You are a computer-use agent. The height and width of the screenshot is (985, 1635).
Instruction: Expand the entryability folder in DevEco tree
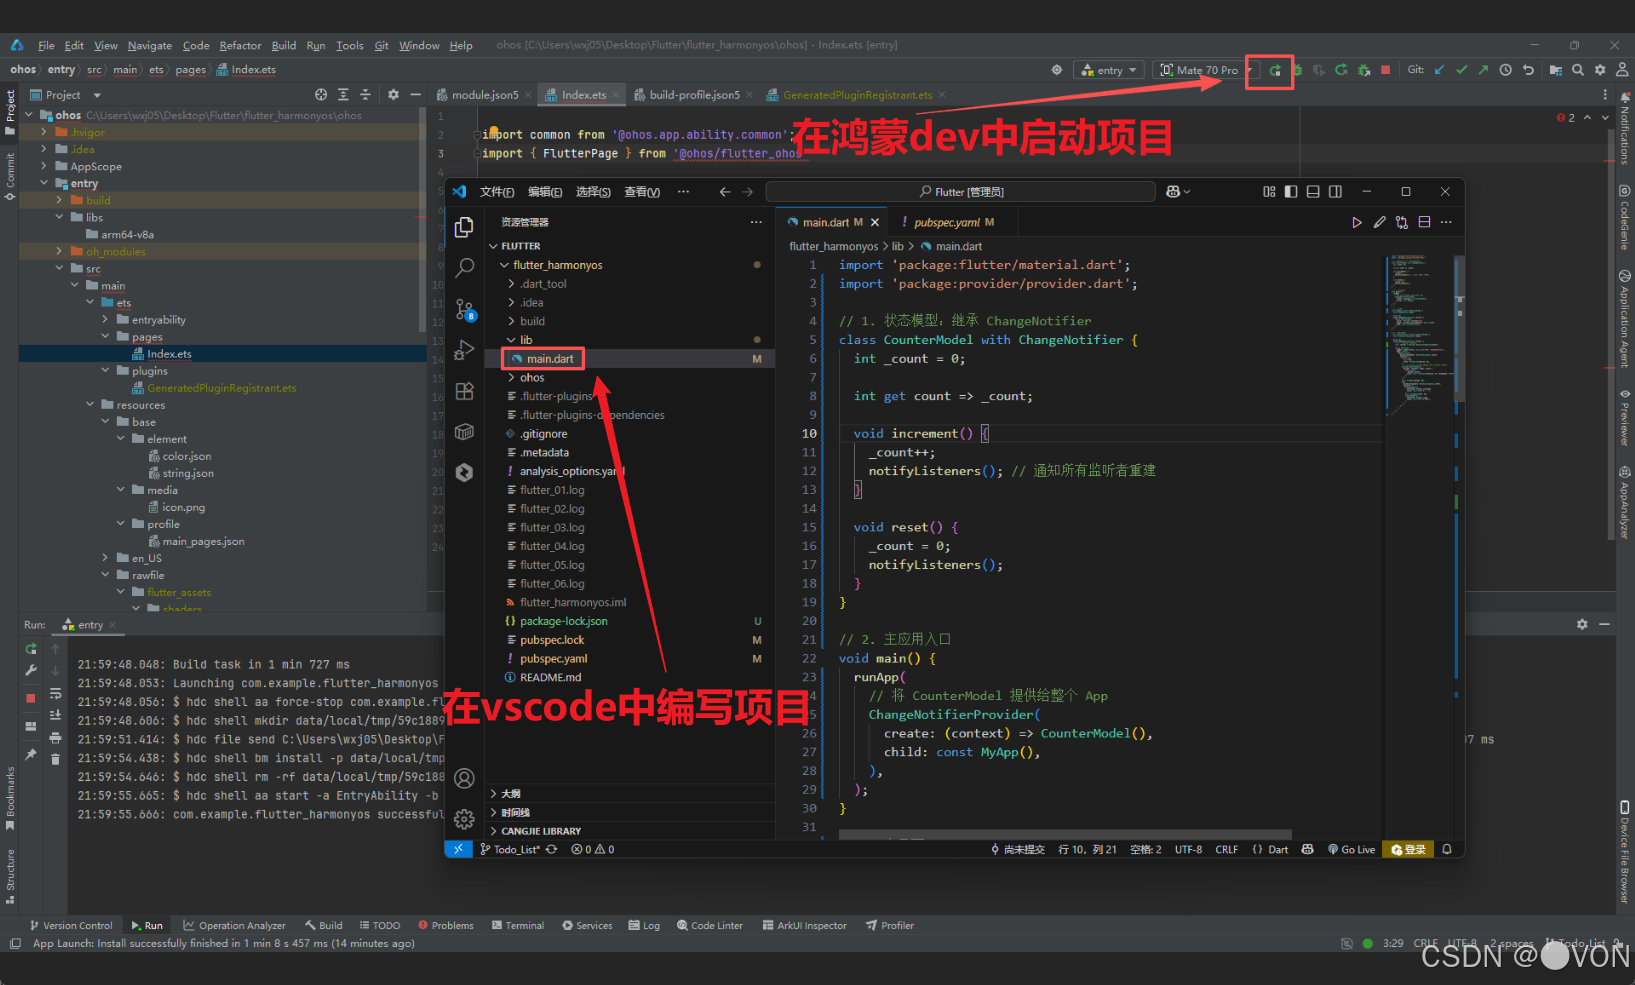106,320
